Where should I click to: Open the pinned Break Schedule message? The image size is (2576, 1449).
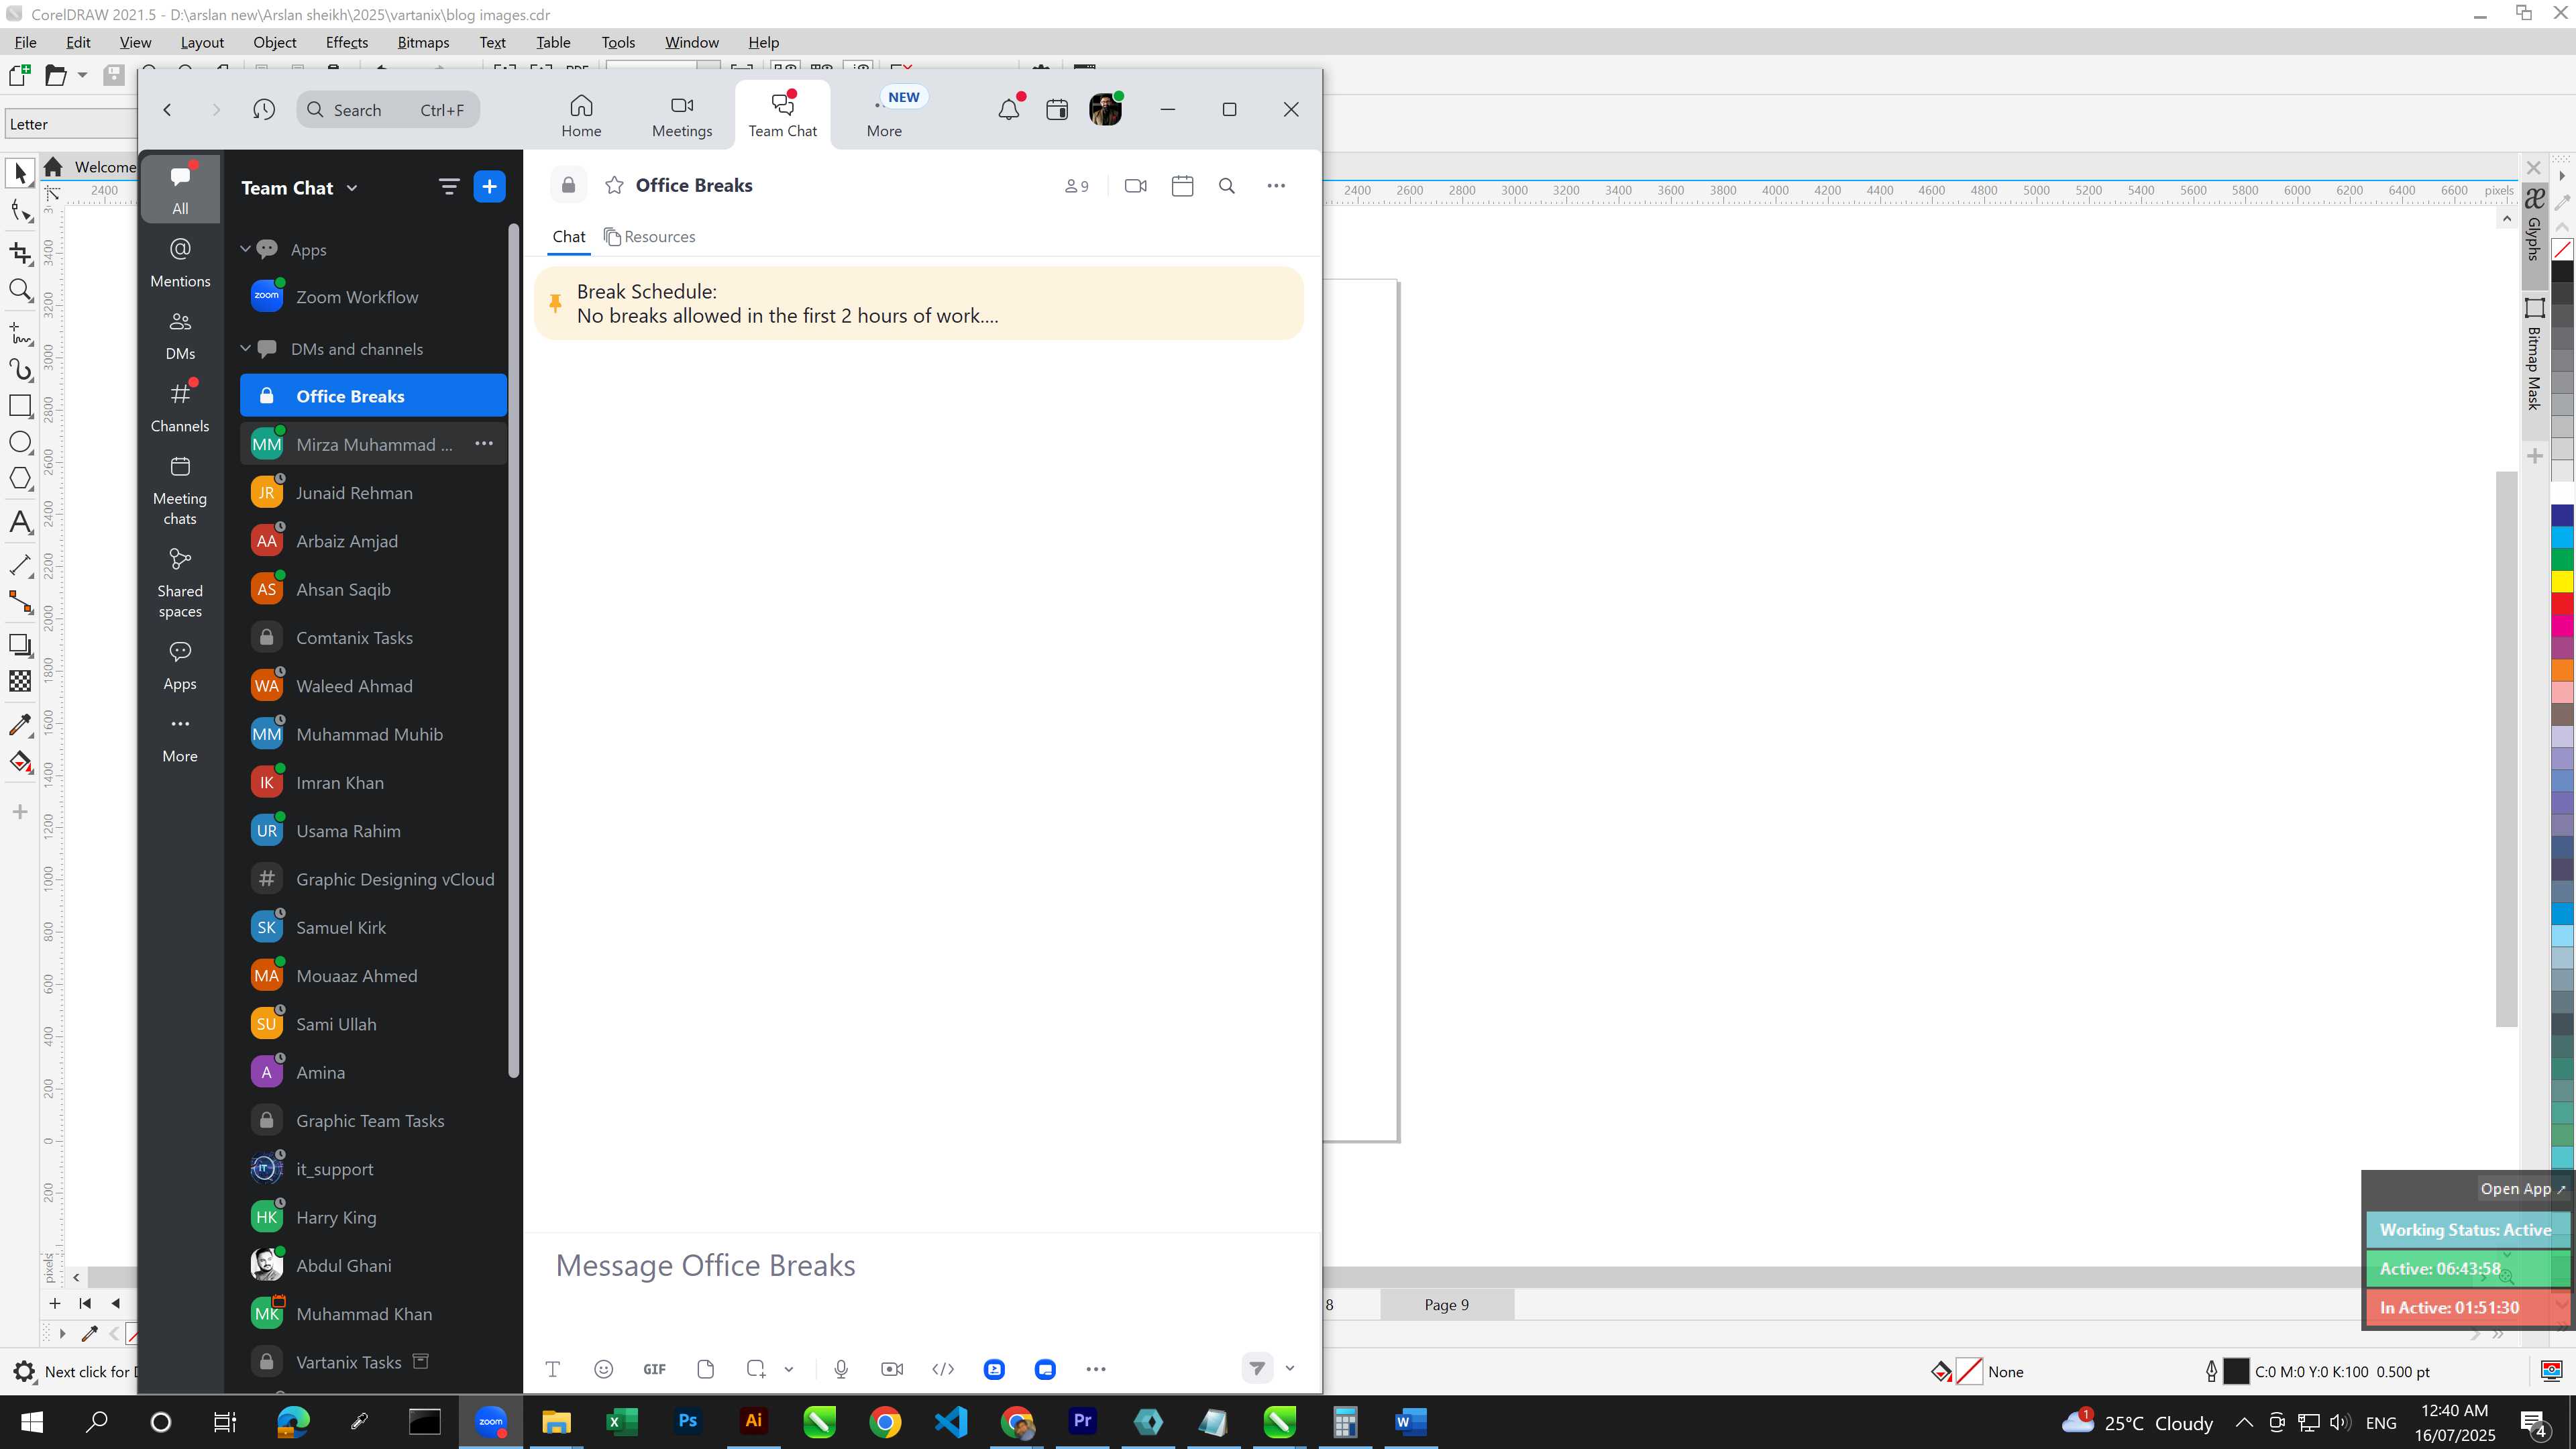pos(919,303)
